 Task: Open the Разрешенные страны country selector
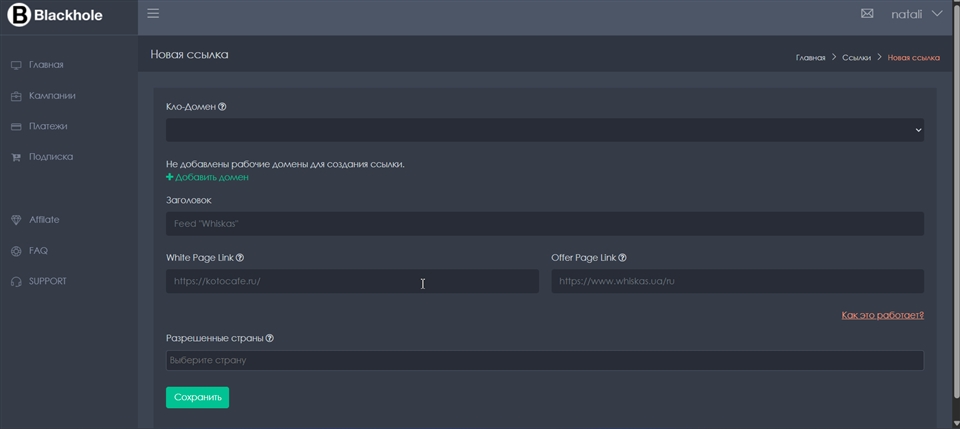(x=544, y=360)
